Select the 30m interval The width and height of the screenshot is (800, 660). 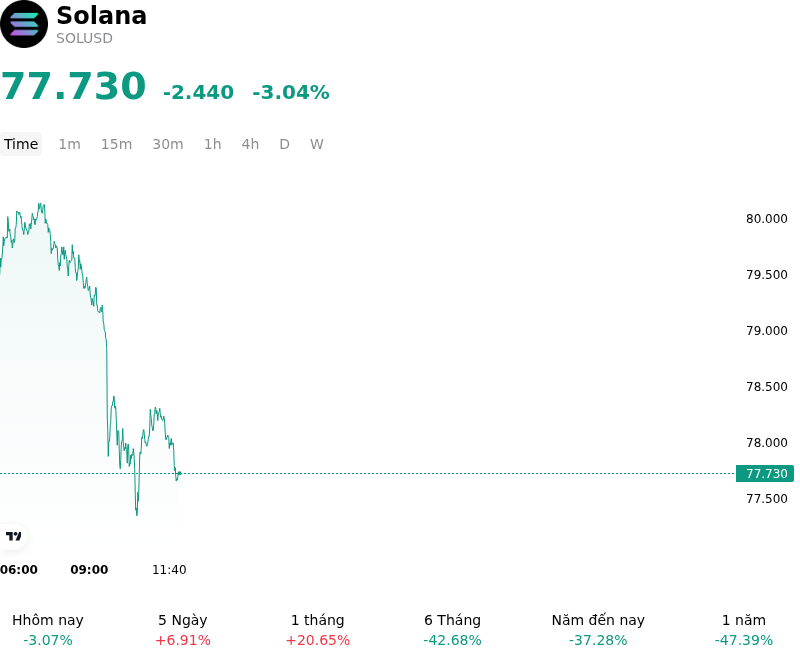click(x=168, y=144)
